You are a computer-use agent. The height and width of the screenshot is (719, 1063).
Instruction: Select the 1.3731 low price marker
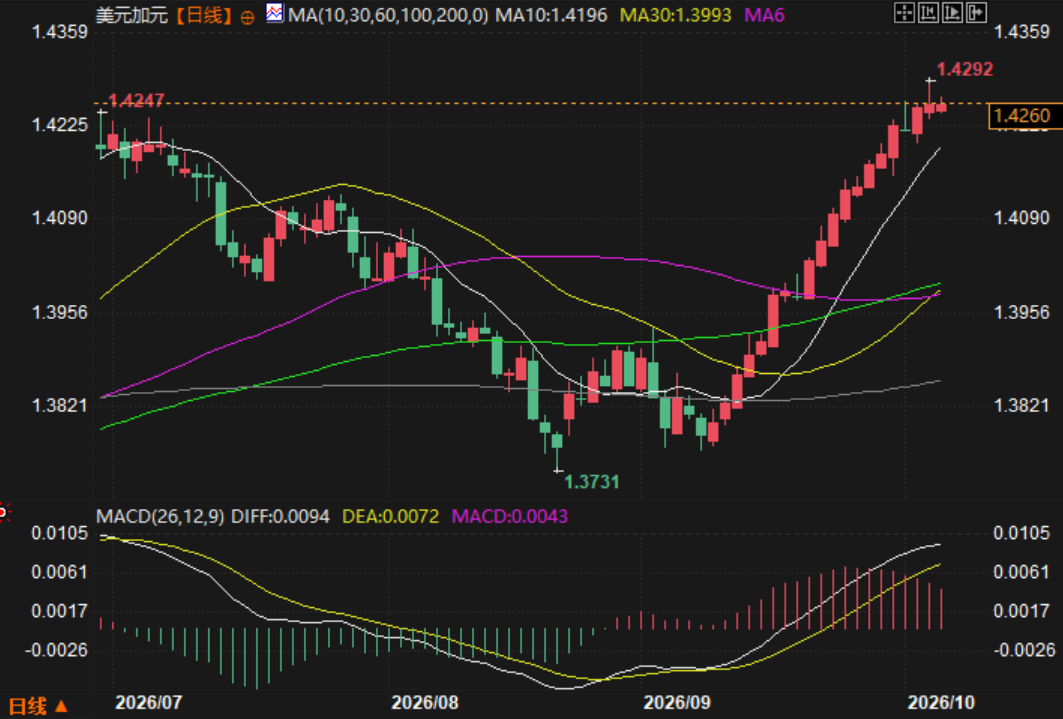tap(592, 482)
